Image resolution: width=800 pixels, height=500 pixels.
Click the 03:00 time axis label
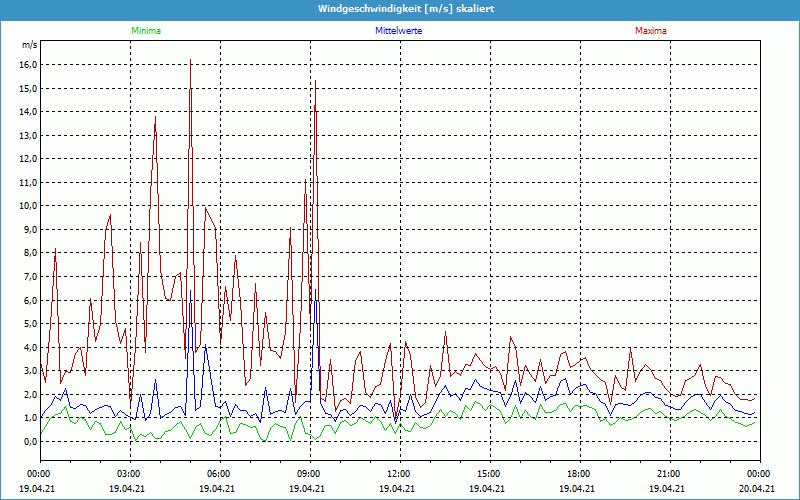(127, 474)
